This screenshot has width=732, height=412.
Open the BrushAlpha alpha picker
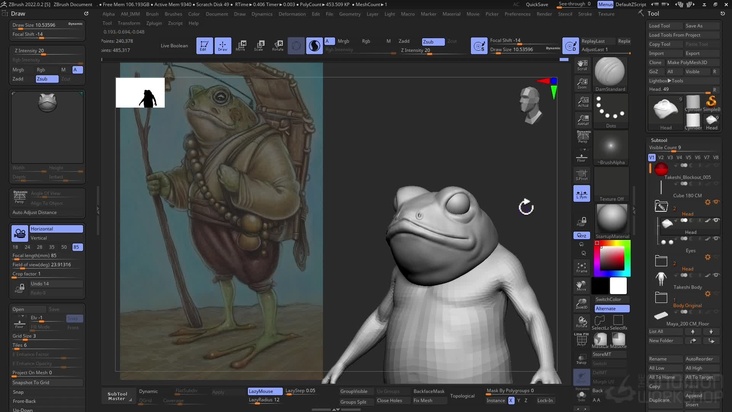[x=611, y=148]
